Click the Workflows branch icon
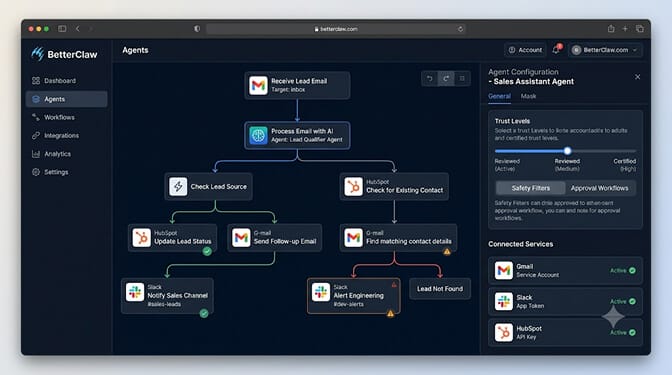The image size is (672, 375). [x=36, y=117]
